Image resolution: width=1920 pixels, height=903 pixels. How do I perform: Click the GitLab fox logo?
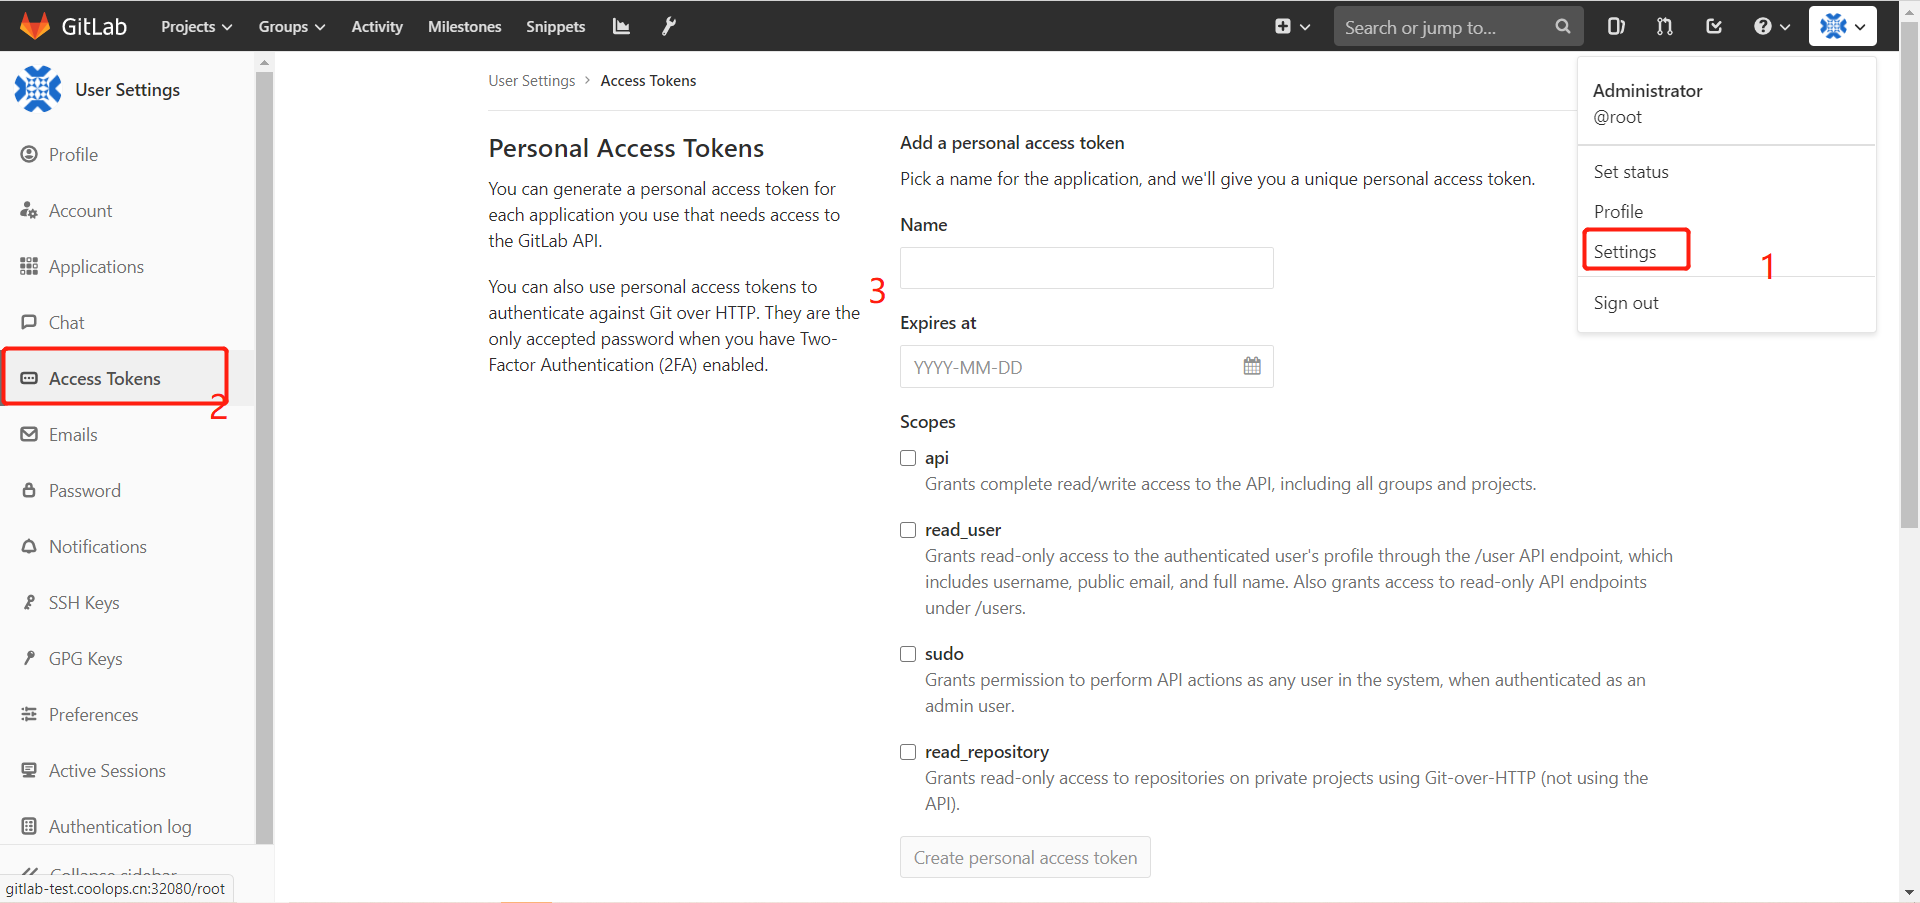(x=35, y=26)
